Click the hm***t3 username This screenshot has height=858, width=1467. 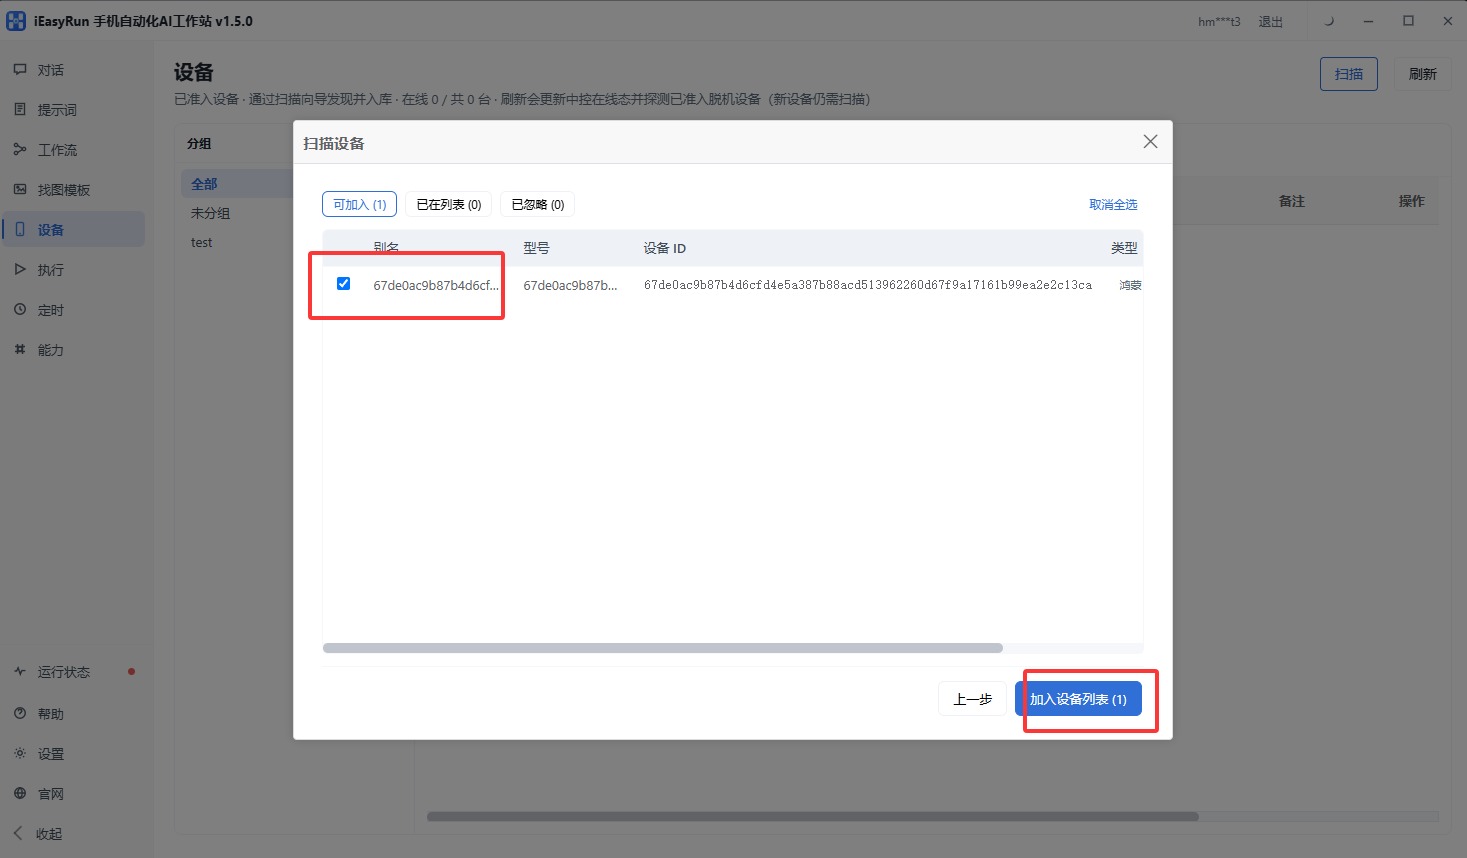1219,22
